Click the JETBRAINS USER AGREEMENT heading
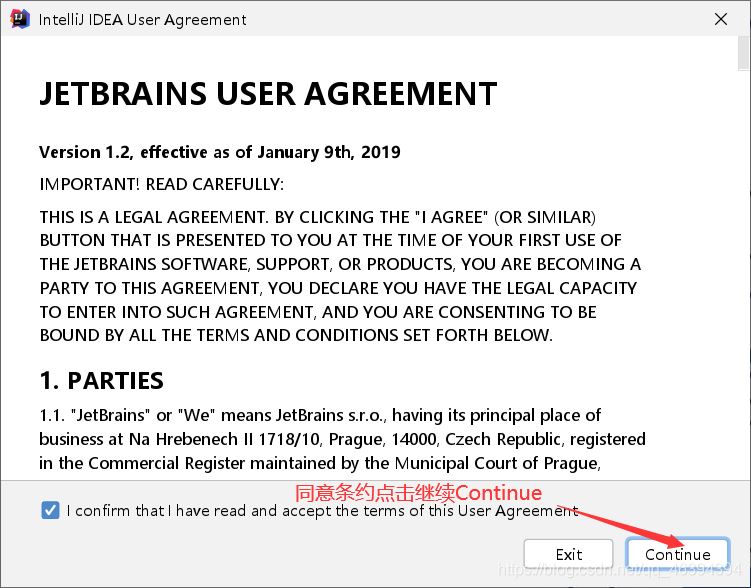 coord(268,93)
